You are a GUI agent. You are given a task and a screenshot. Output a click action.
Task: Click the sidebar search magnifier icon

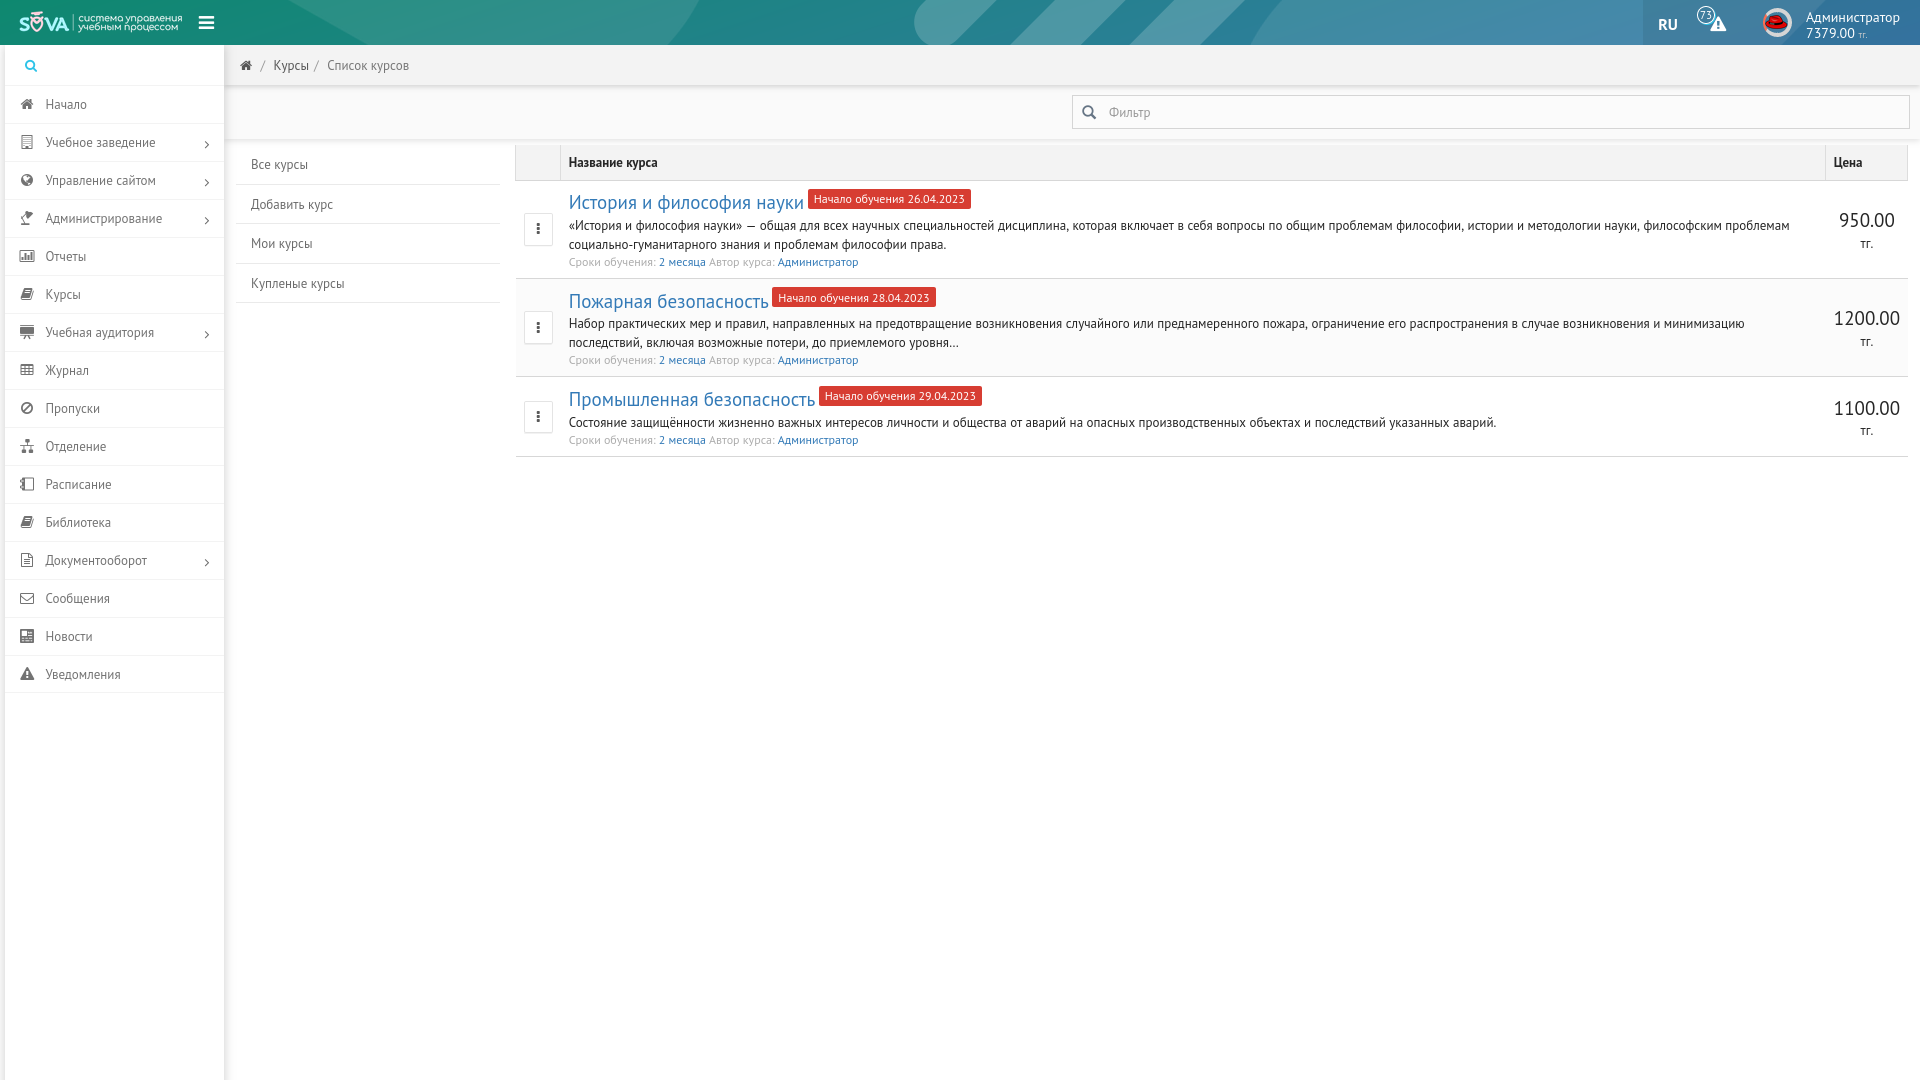(x=31, y=66)
